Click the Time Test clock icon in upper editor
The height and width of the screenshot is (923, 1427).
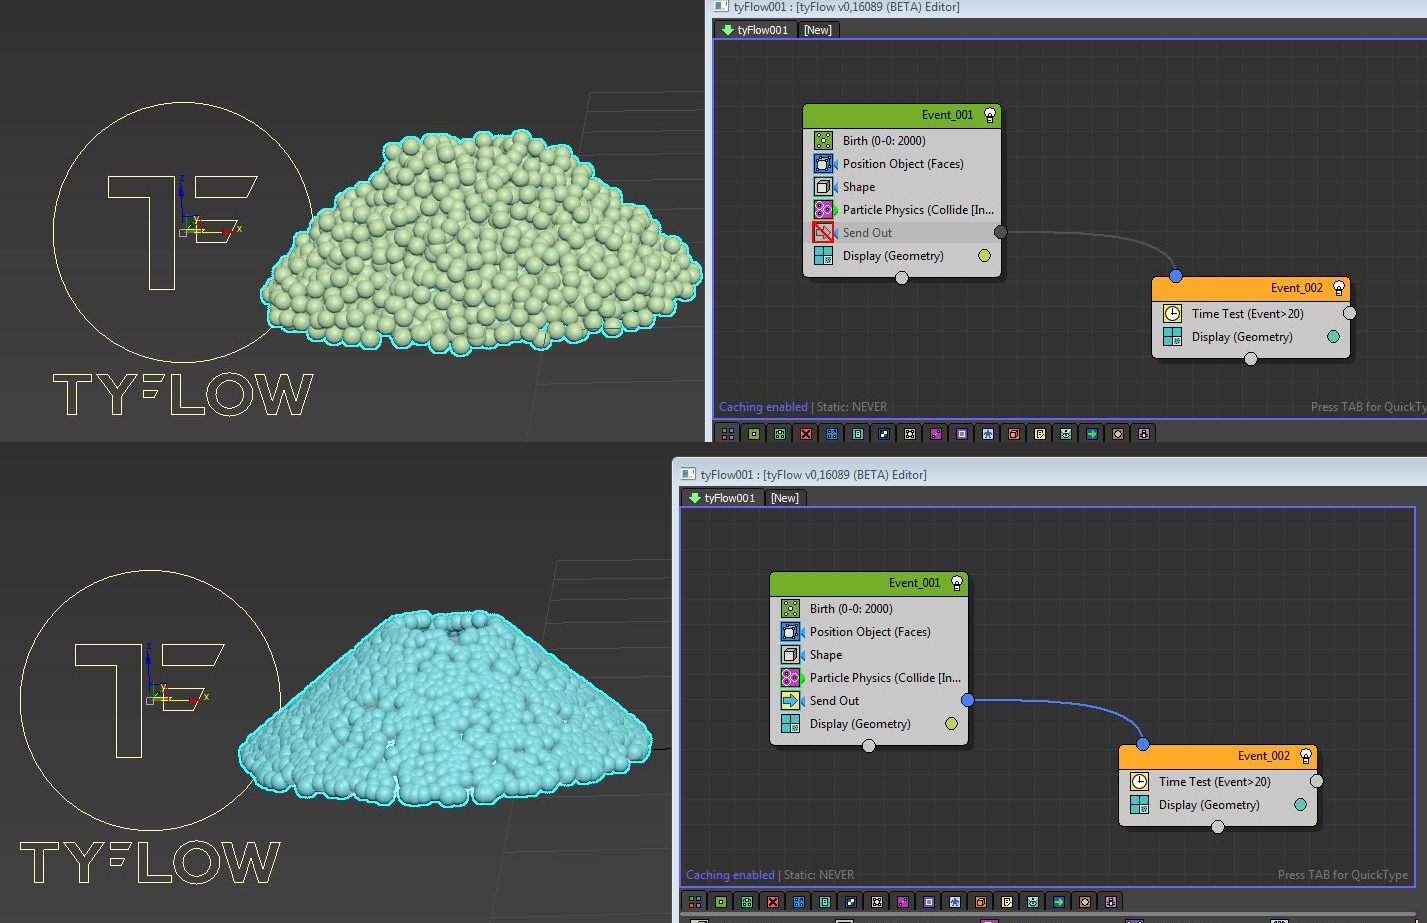point(1172,314)
